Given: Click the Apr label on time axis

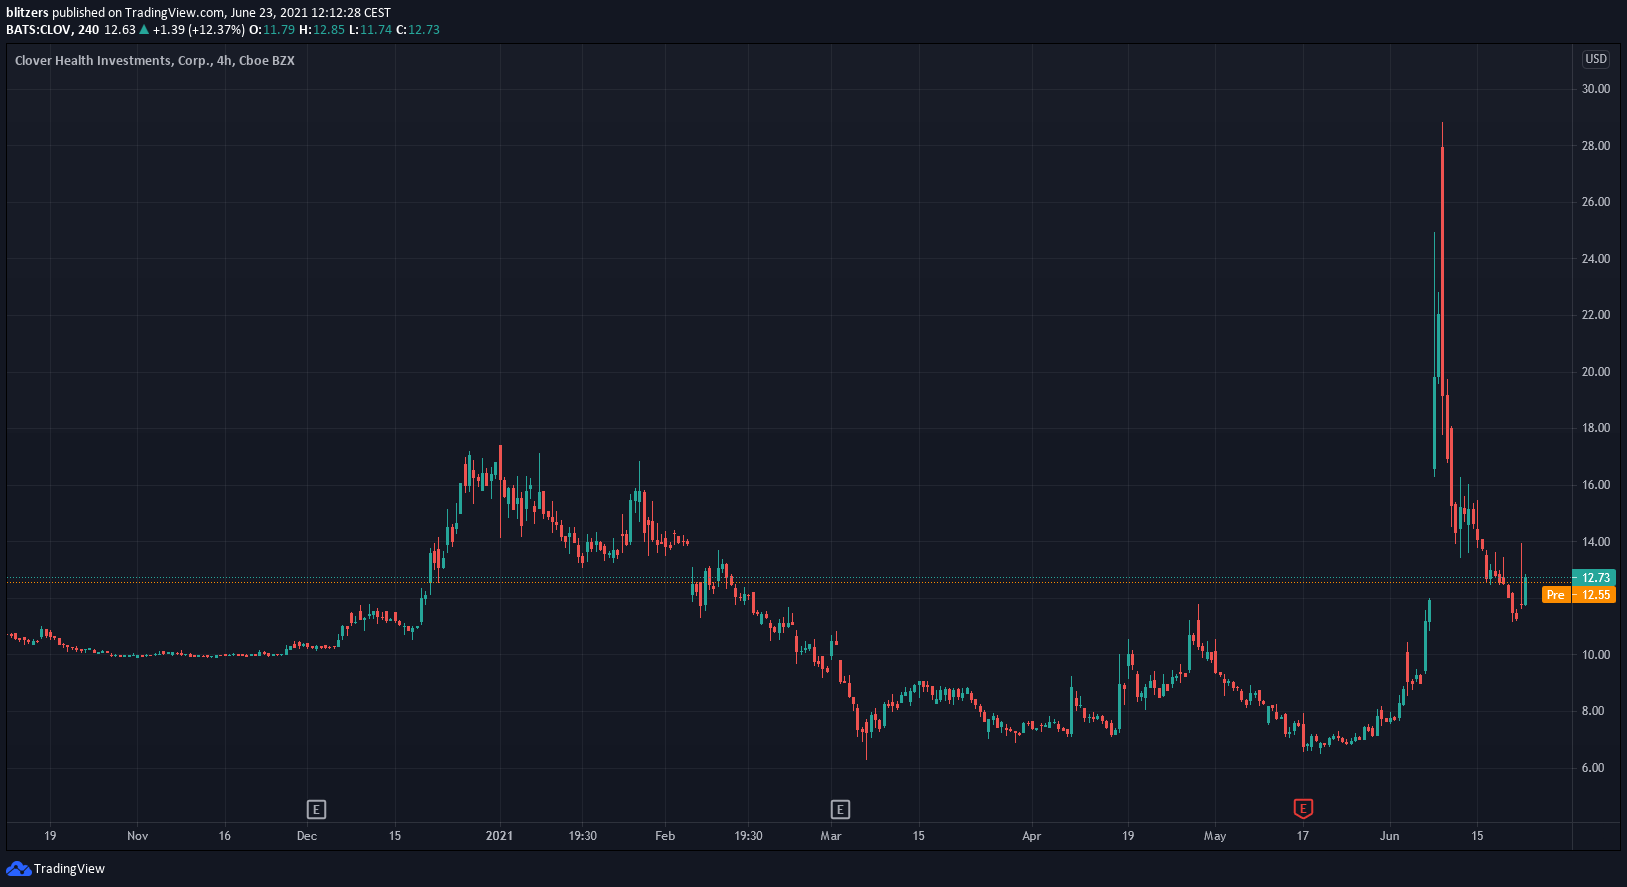Looking at the screenshot, I should [x=1032, y=836].
